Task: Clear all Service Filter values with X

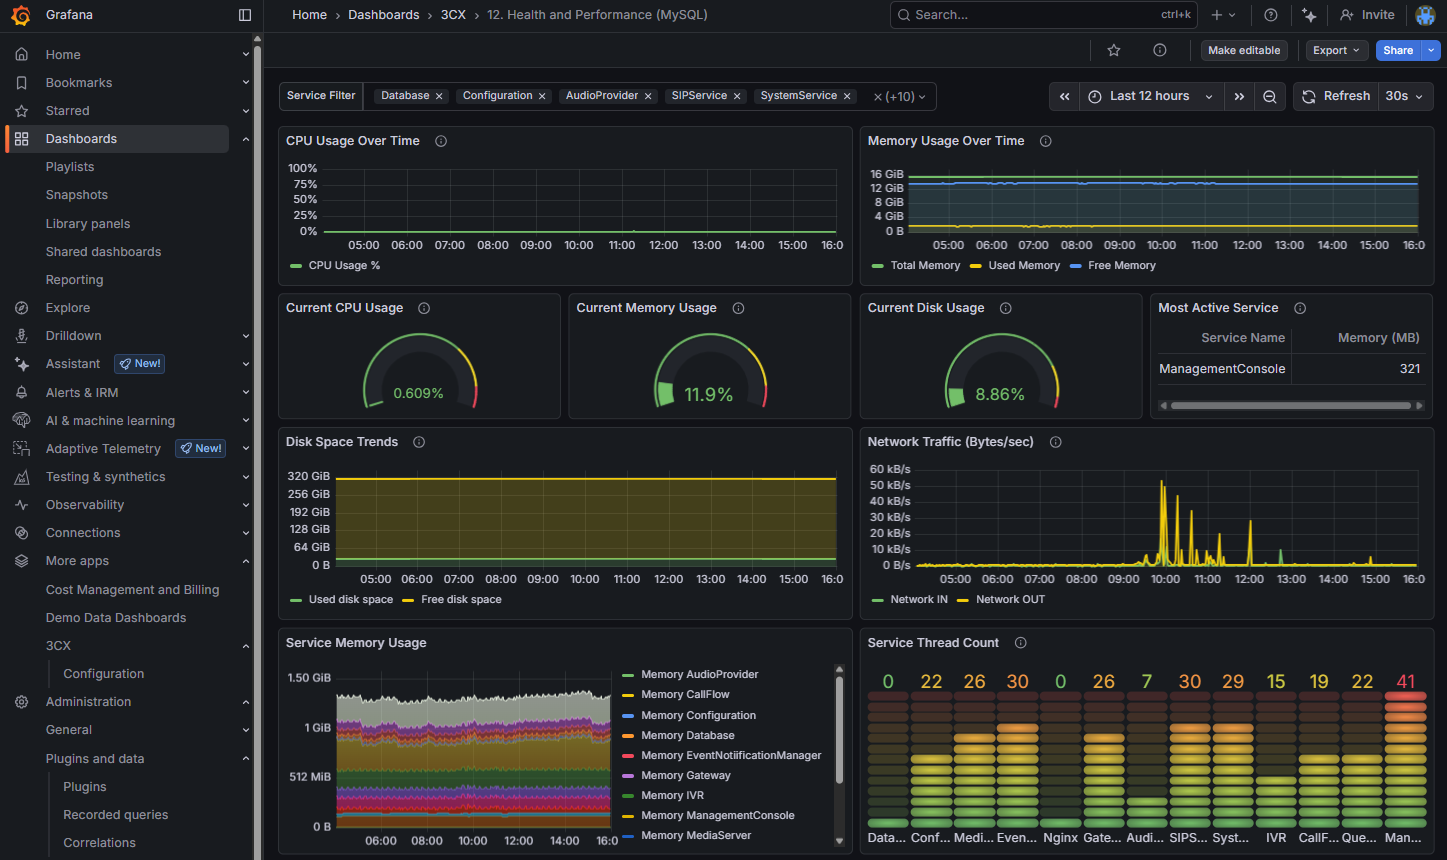Action: click(x=878, y=97)
